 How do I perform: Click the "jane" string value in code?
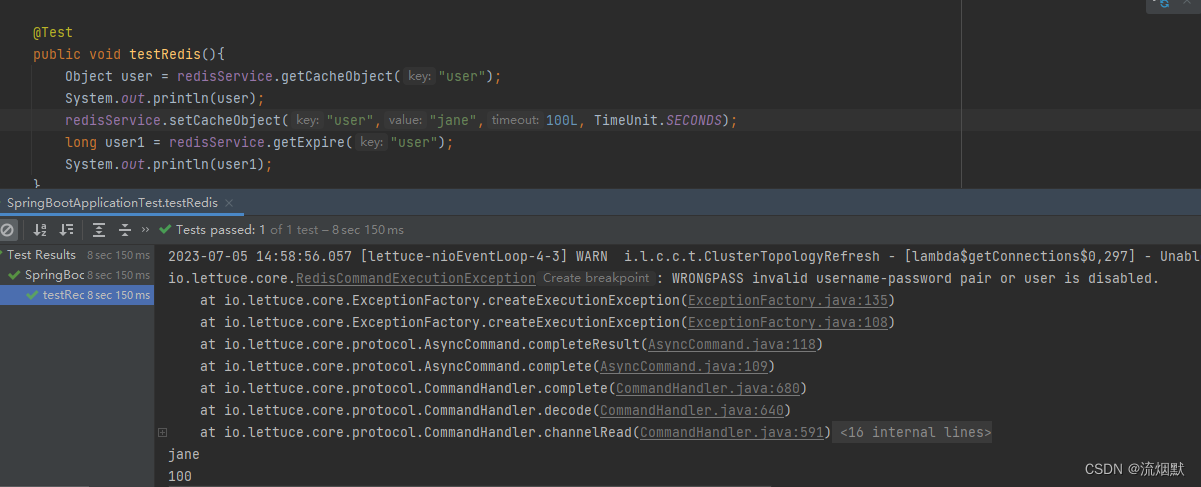click(x=455, y=120)
